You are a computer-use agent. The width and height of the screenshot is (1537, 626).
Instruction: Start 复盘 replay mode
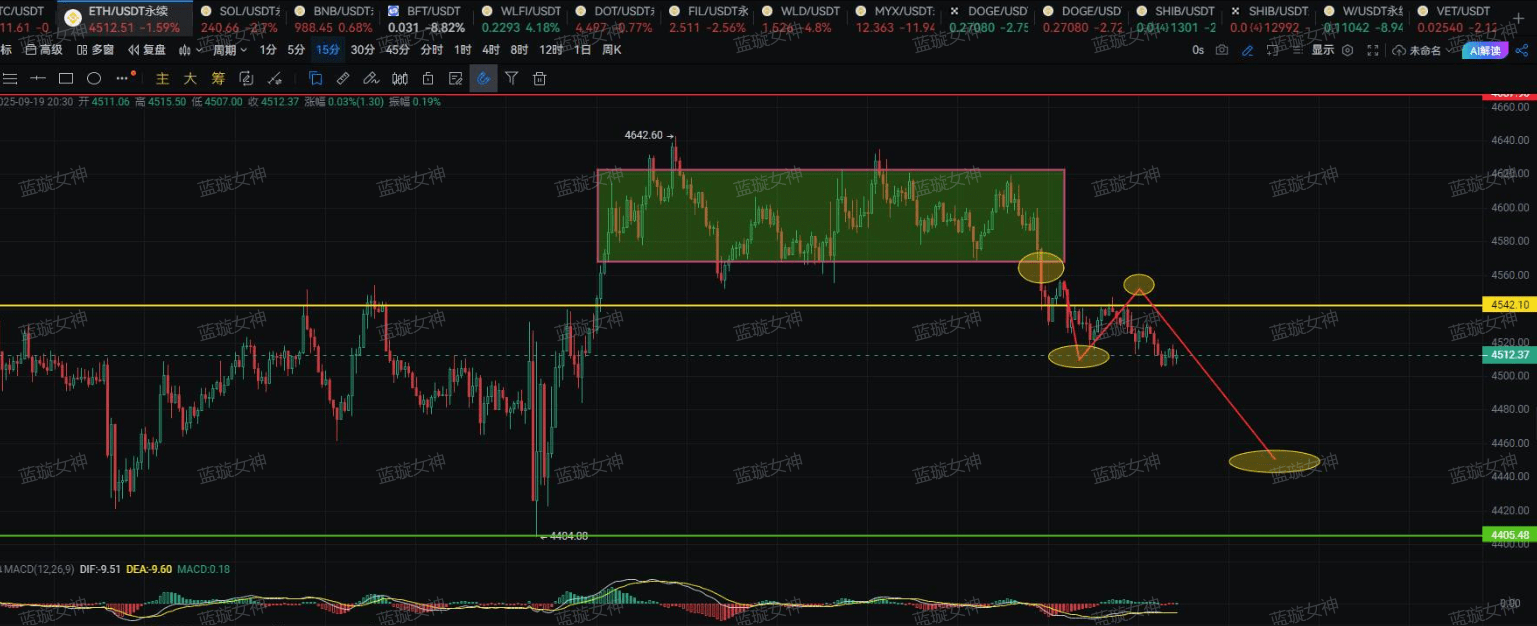[146, 50]
